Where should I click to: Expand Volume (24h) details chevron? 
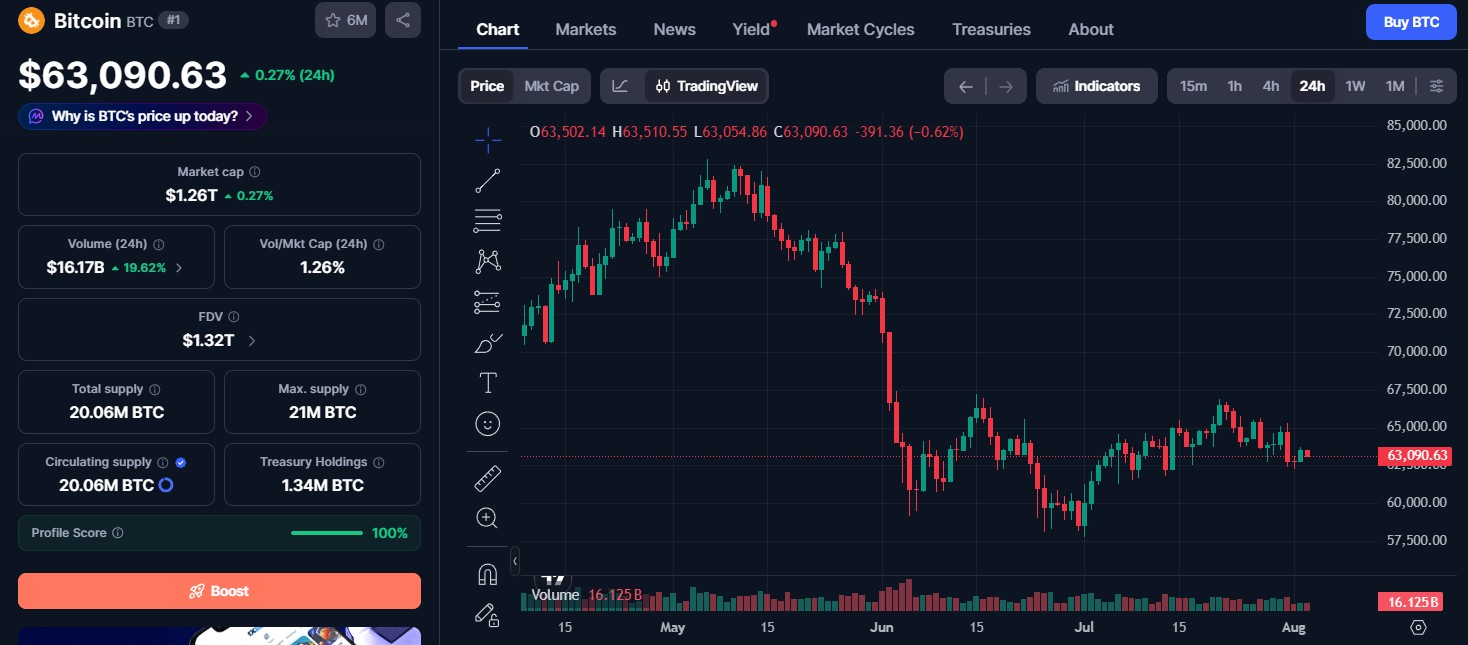point(179,268)
